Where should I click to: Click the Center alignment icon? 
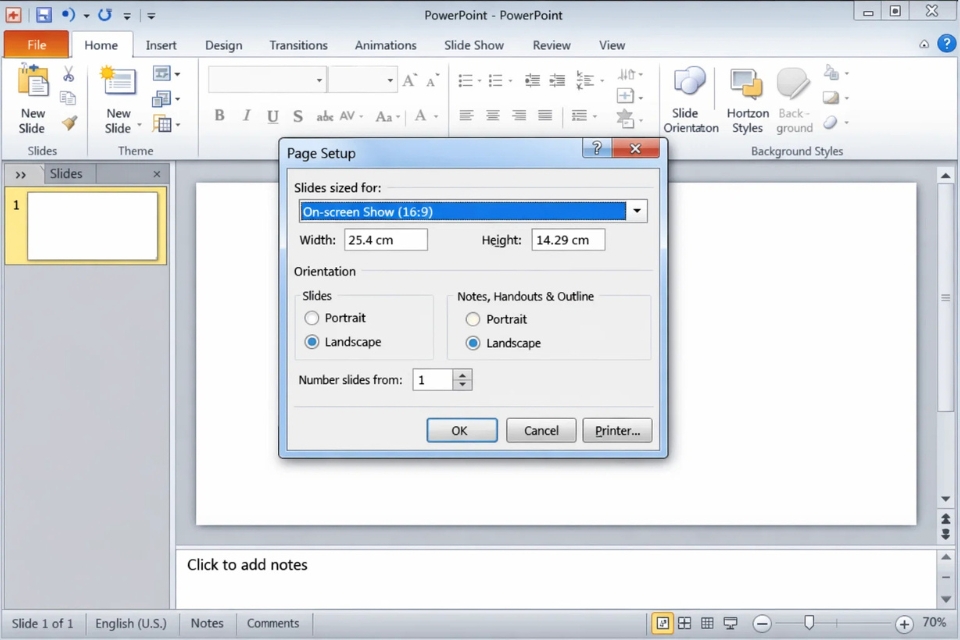tap(491, 115)
